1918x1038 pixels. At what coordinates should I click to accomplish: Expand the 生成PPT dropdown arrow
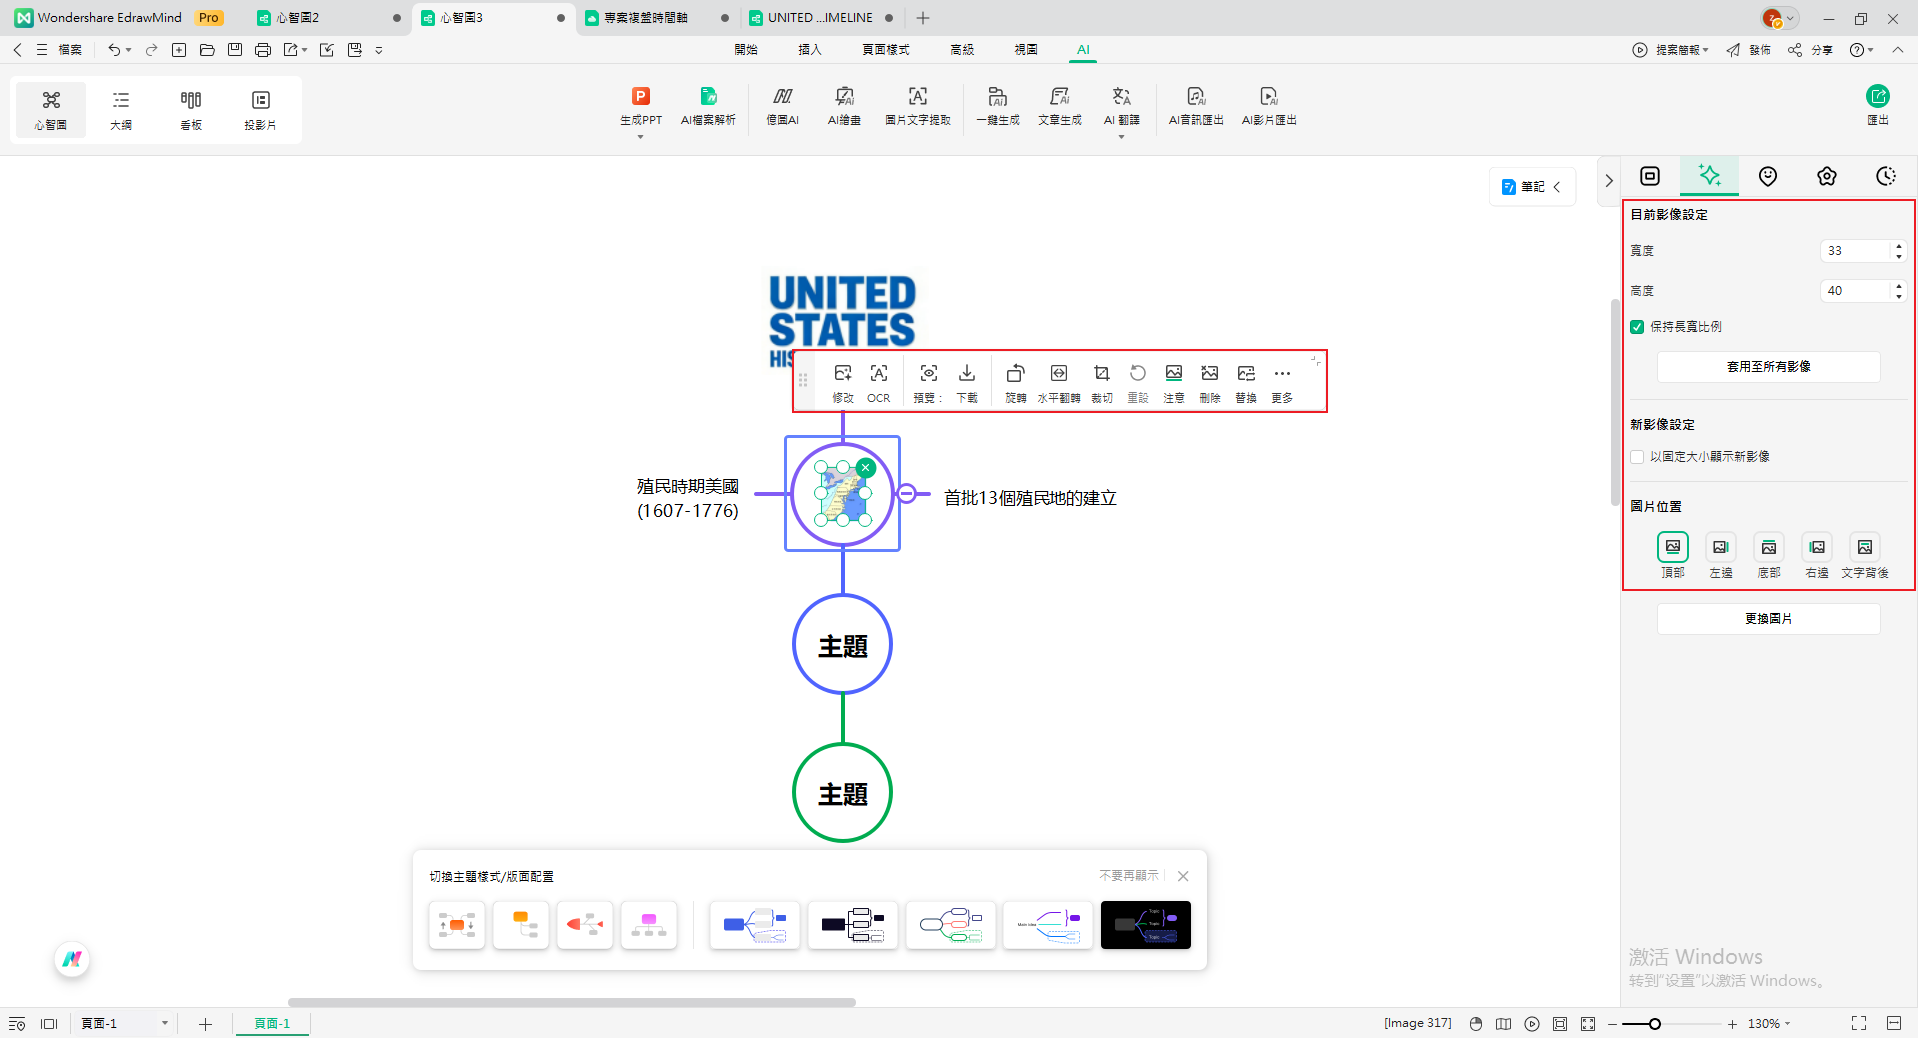[x=640, y=137]
